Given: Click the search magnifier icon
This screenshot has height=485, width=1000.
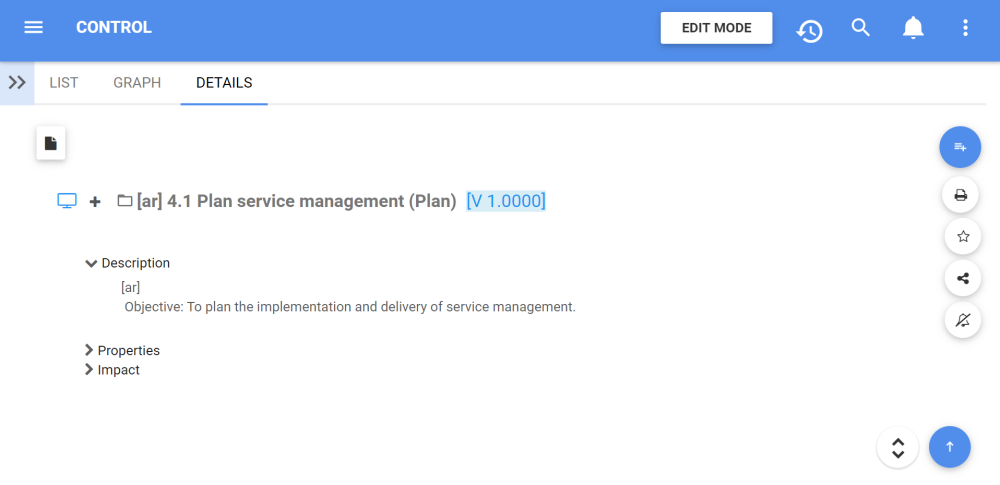Looking at the screenshot, I should click(x=861, y=28).
